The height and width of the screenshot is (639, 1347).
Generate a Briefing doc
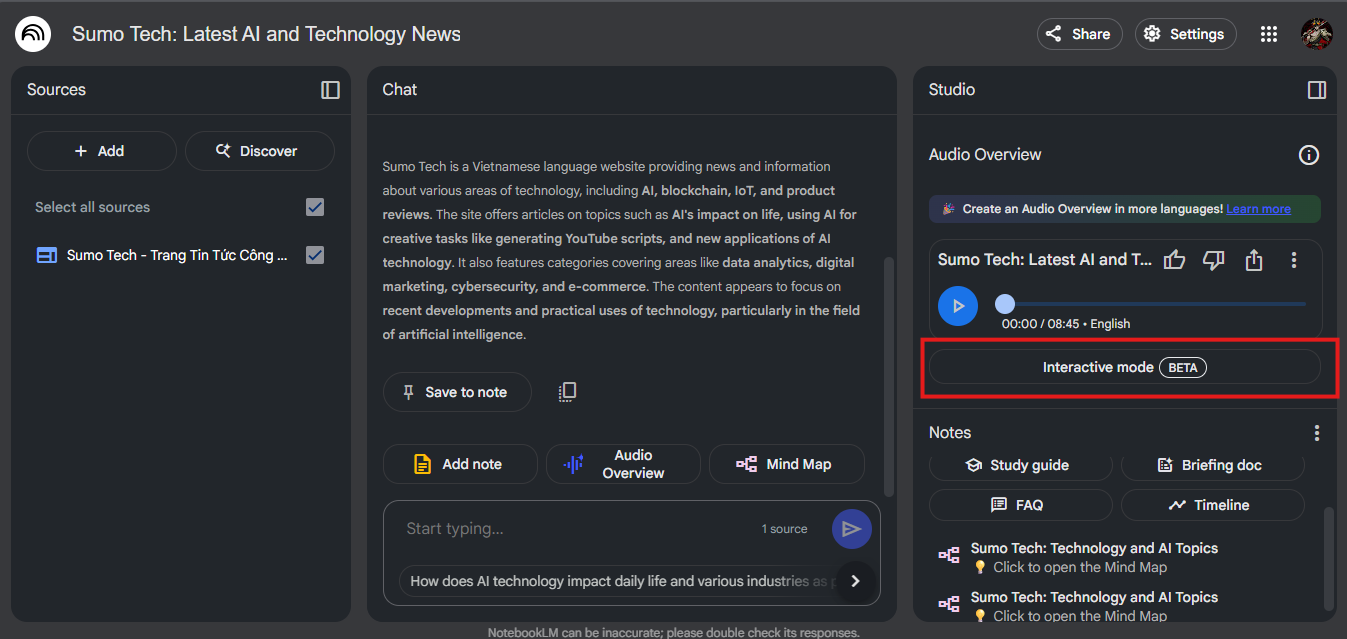1212,465
